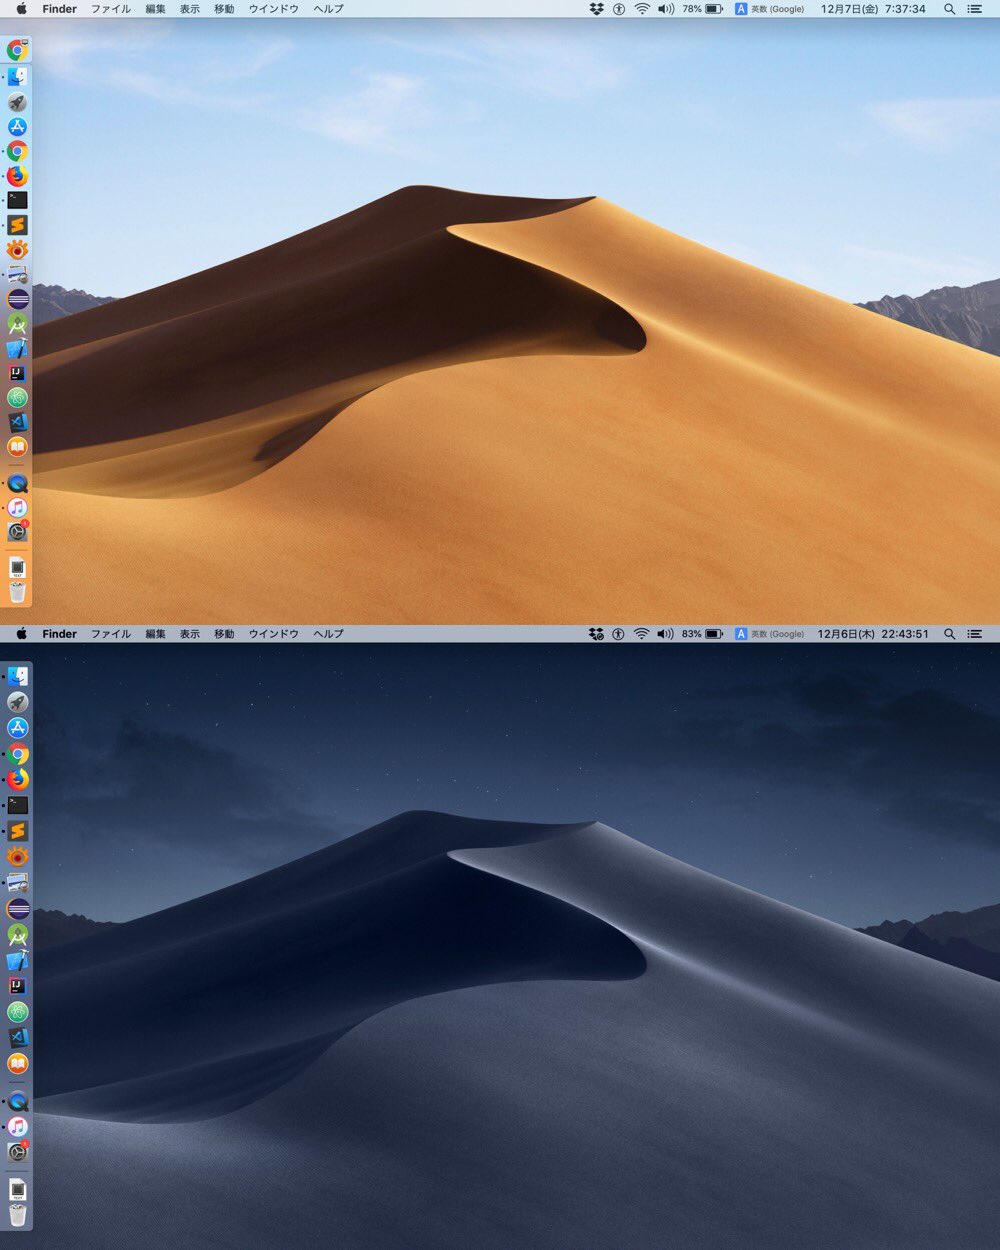Open Finder in the dark-mode desktop dock
Viewport: 1000px width, 1250px height.
pos(17,677)
